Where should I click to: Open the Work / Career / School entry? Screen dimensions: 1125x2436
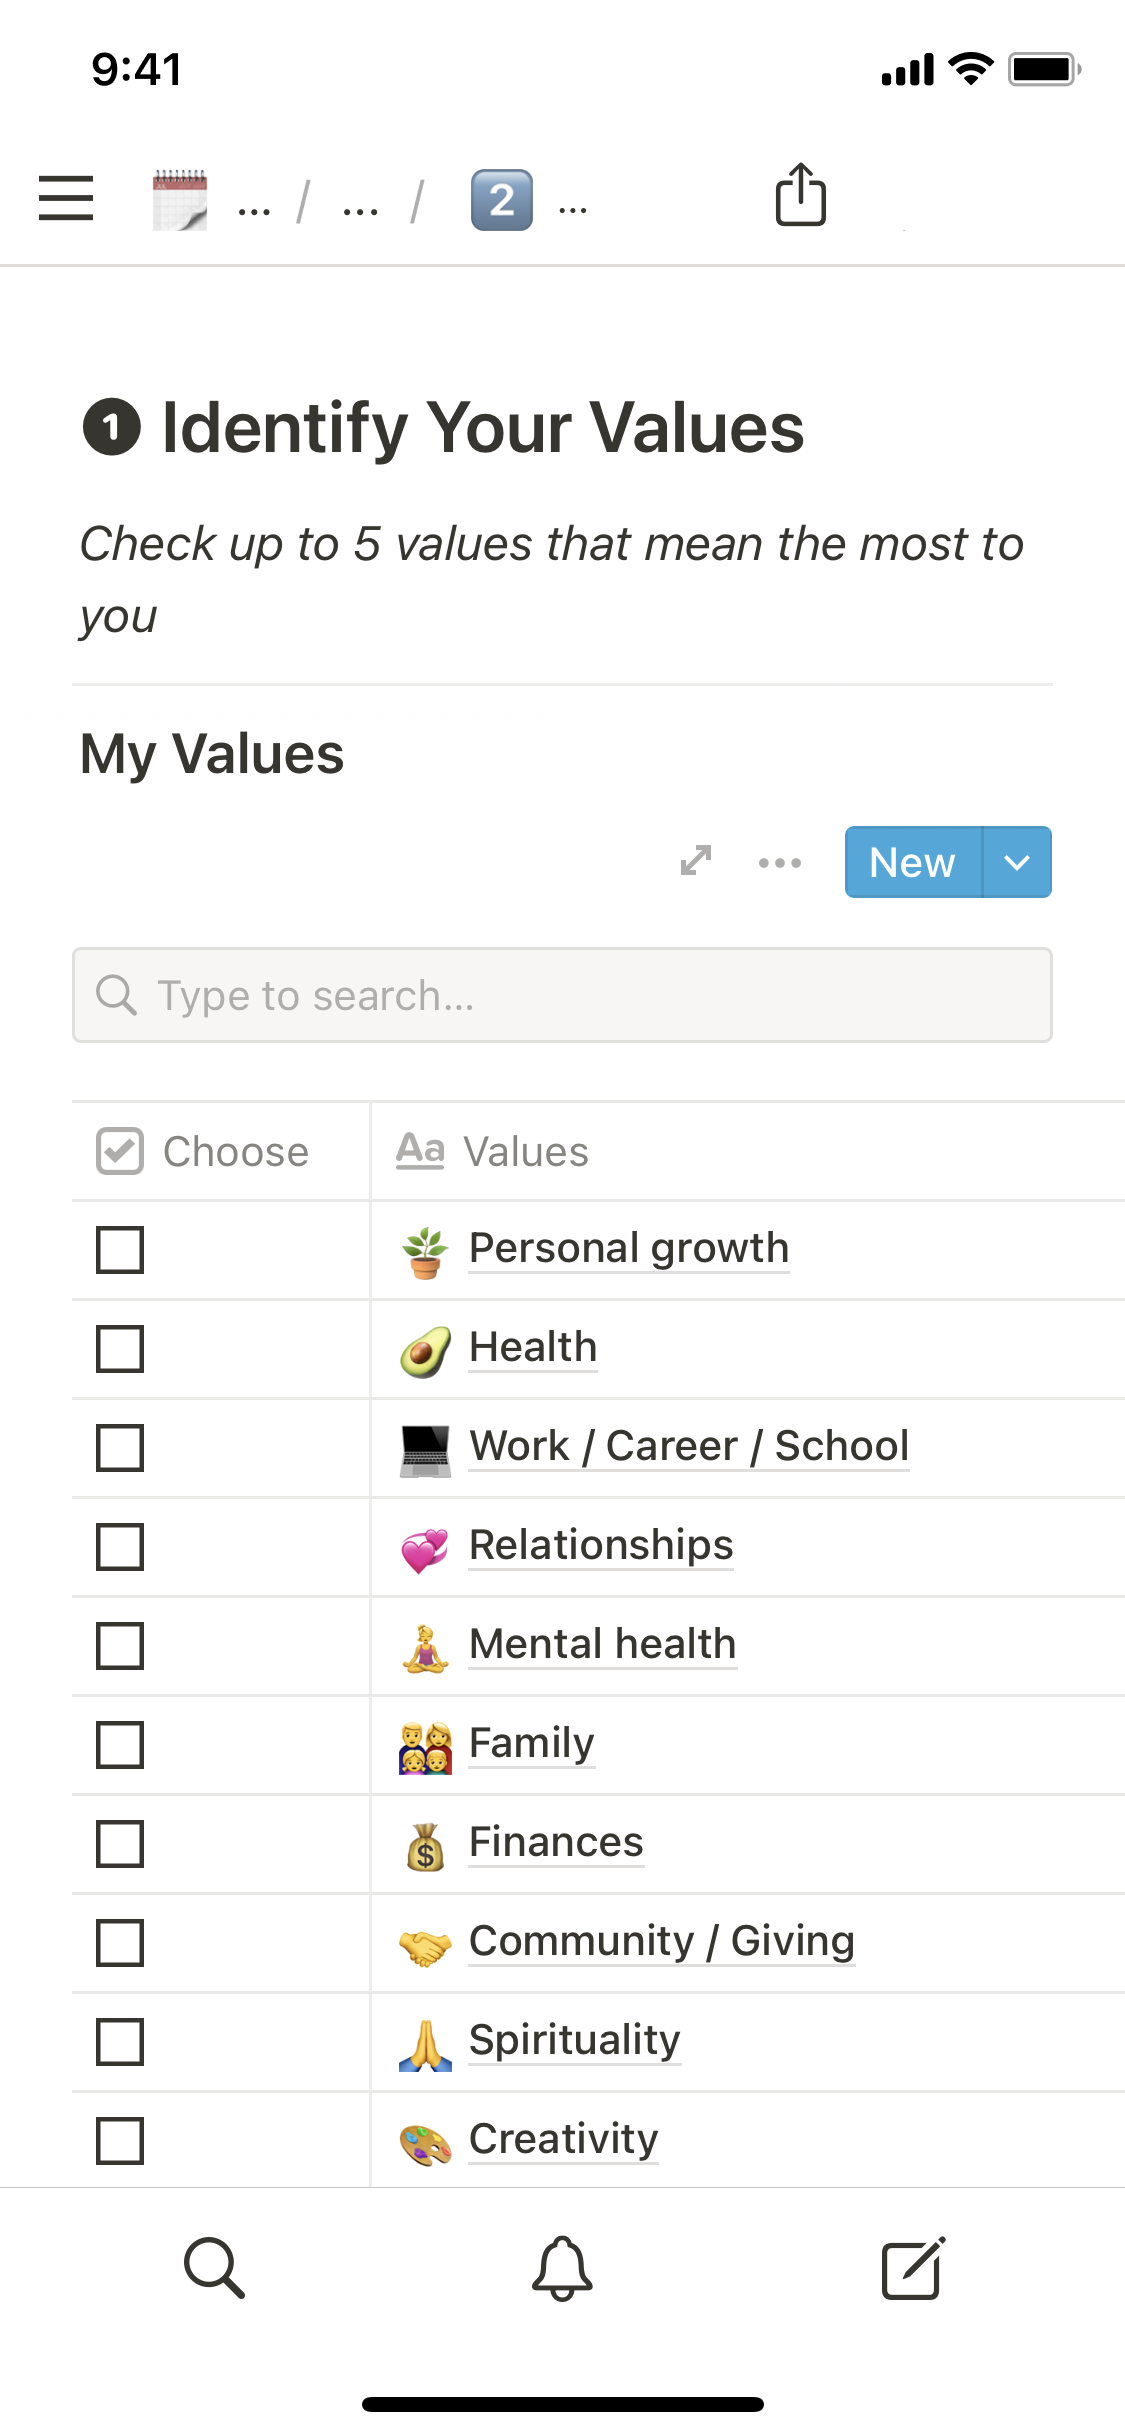click(x=688, y=1446)
